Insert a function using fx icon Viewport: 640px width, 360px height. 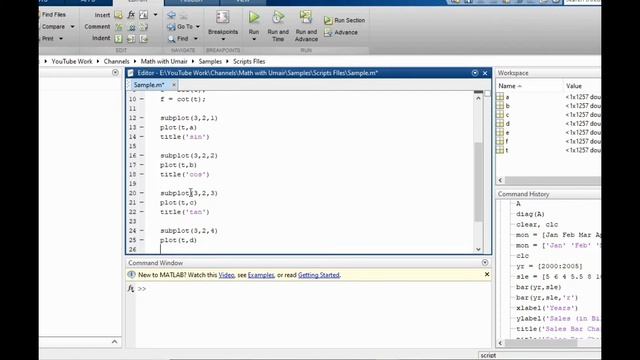point(131,15)
